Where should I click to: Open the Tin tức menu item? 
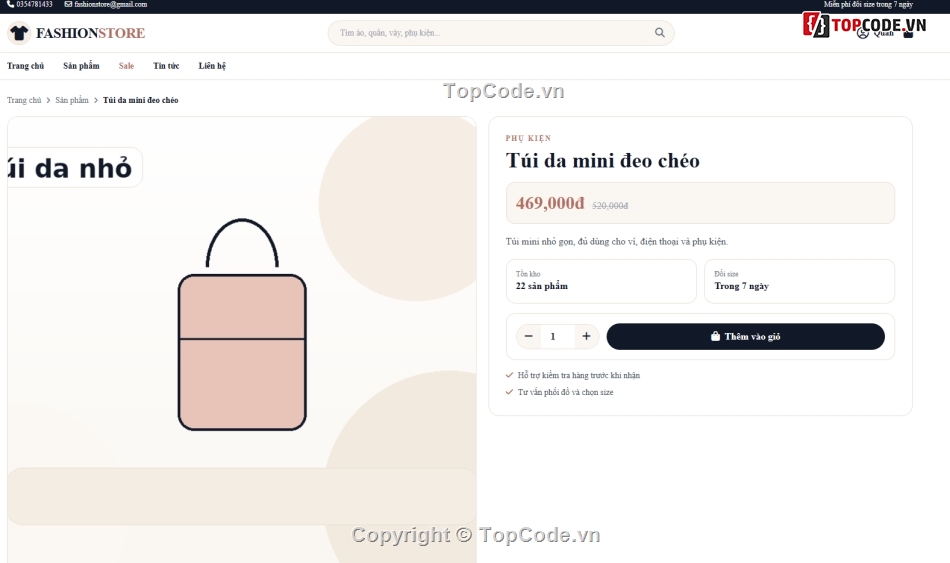pyautogui.click(x=166, y=65)
